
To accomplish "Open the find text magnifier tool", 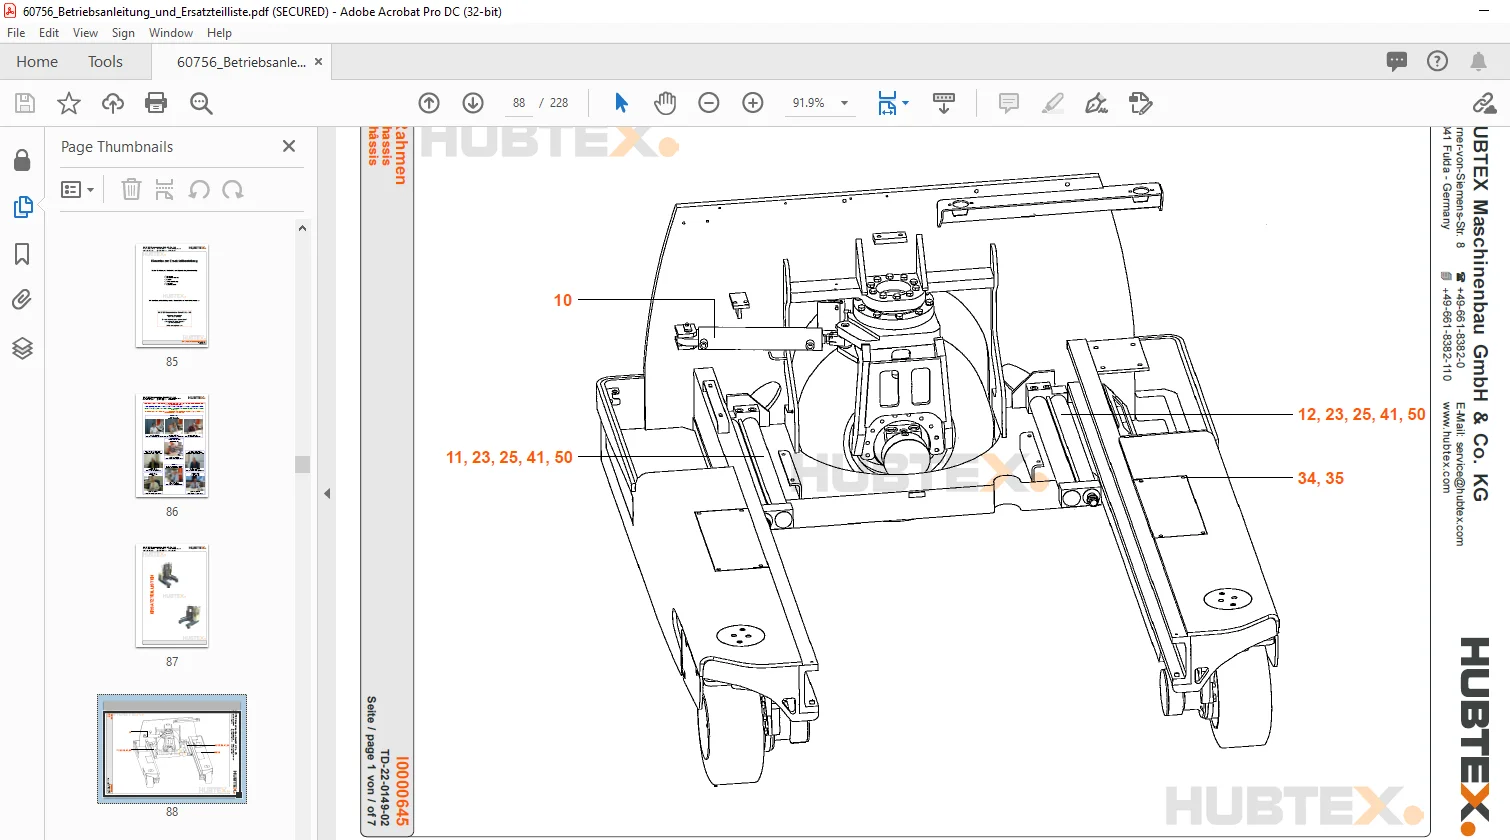I will point(201,103).
